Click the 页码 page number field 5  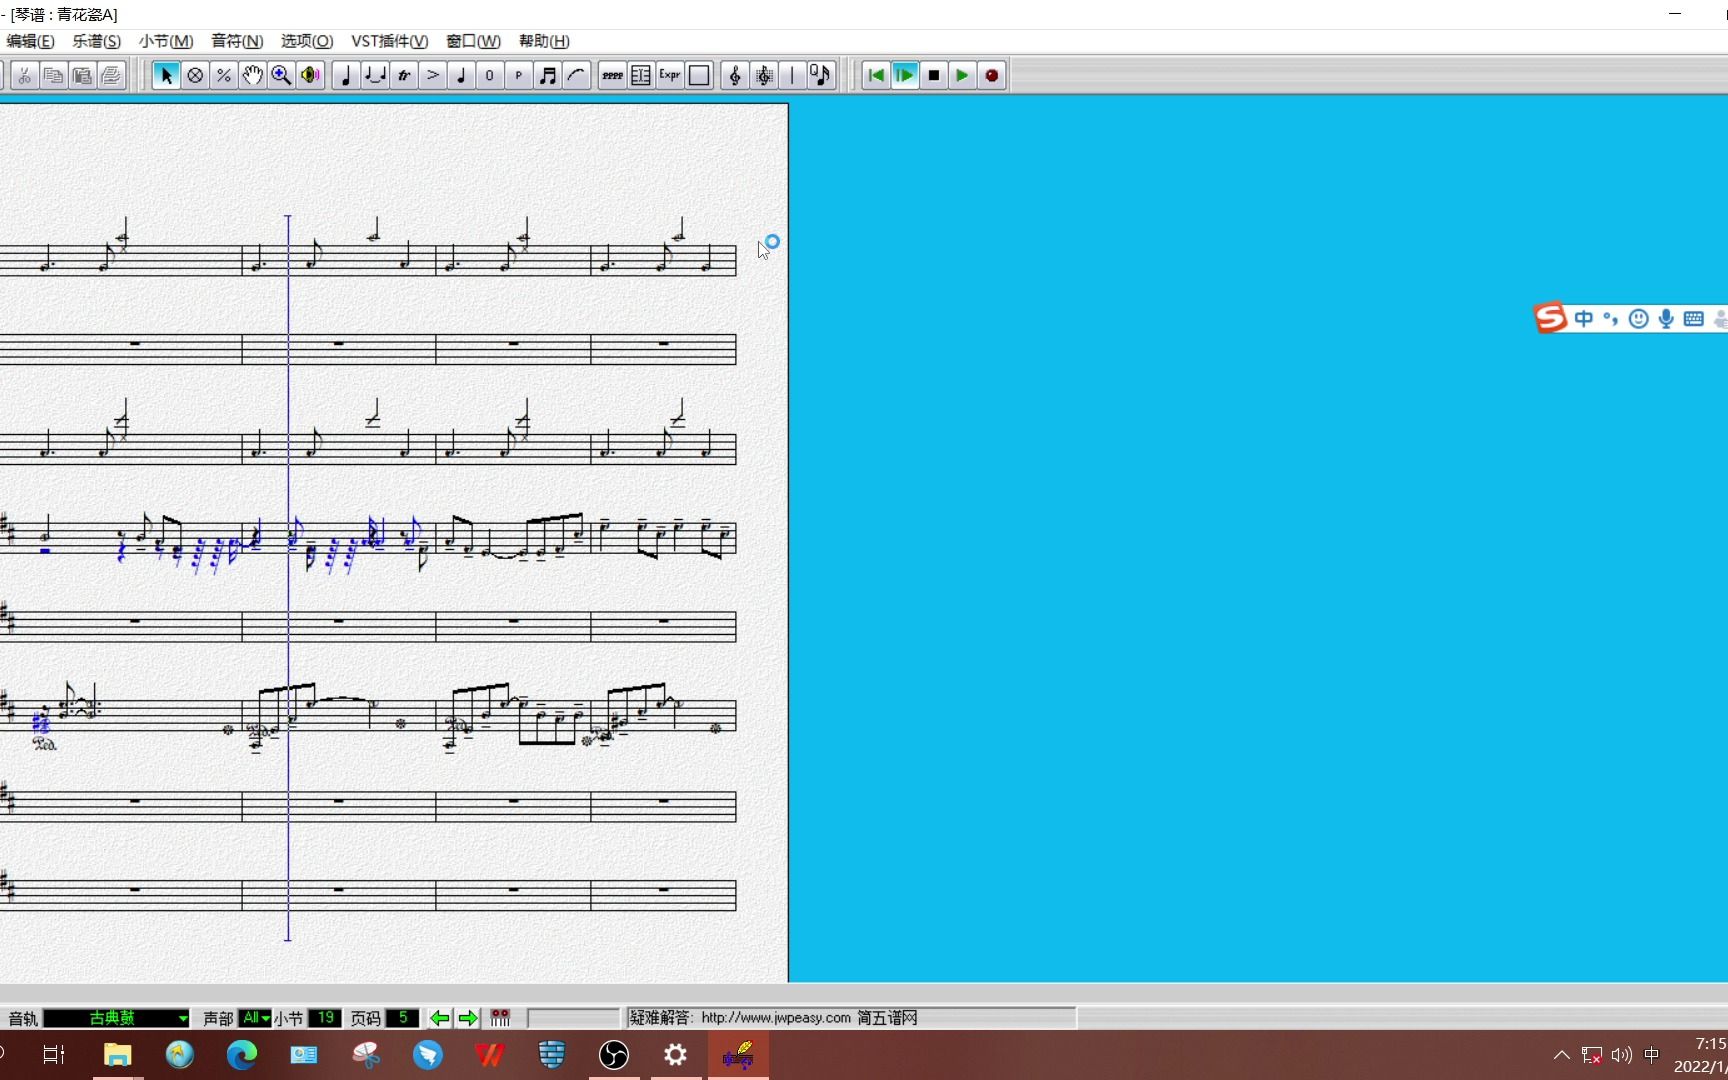pos(402,1018)
